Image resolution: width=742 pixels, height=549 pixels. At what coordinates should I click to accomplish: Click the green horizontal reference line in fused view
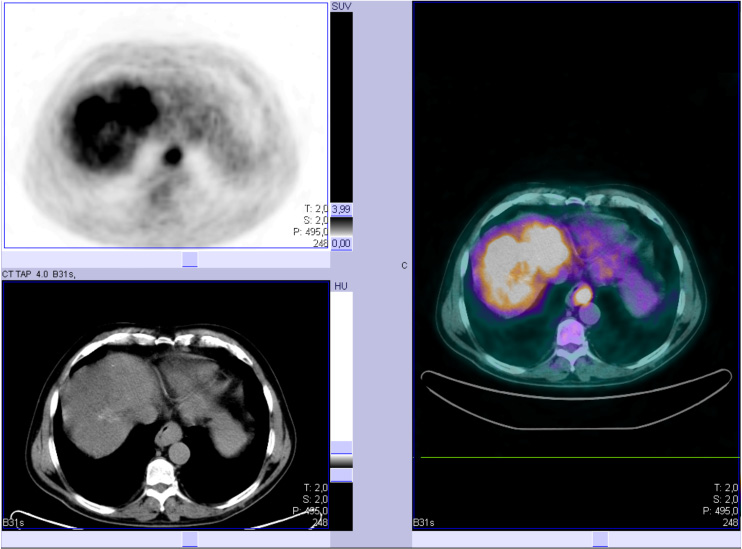click(x=580, y=458)
